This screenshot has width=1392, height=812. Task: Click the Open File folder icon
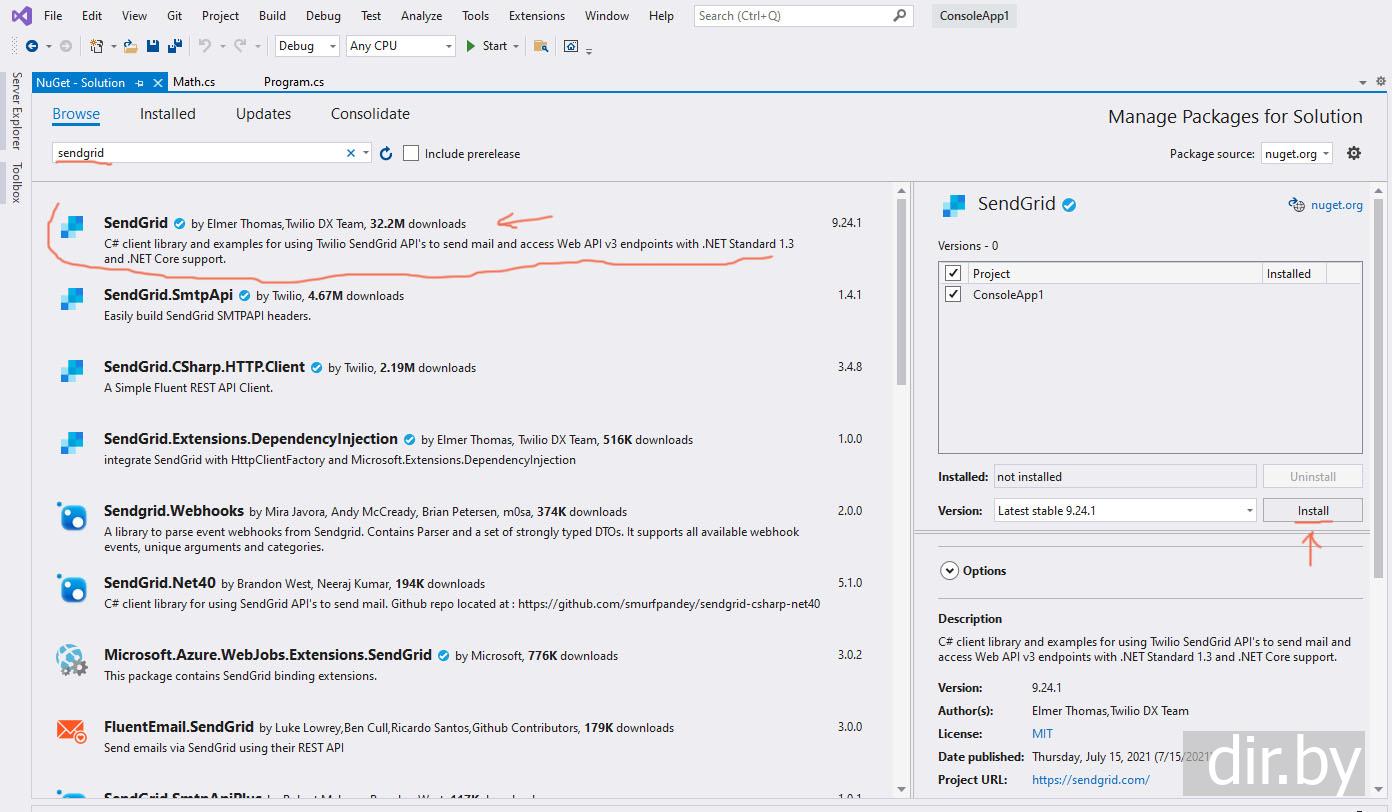tap(131, 46)
